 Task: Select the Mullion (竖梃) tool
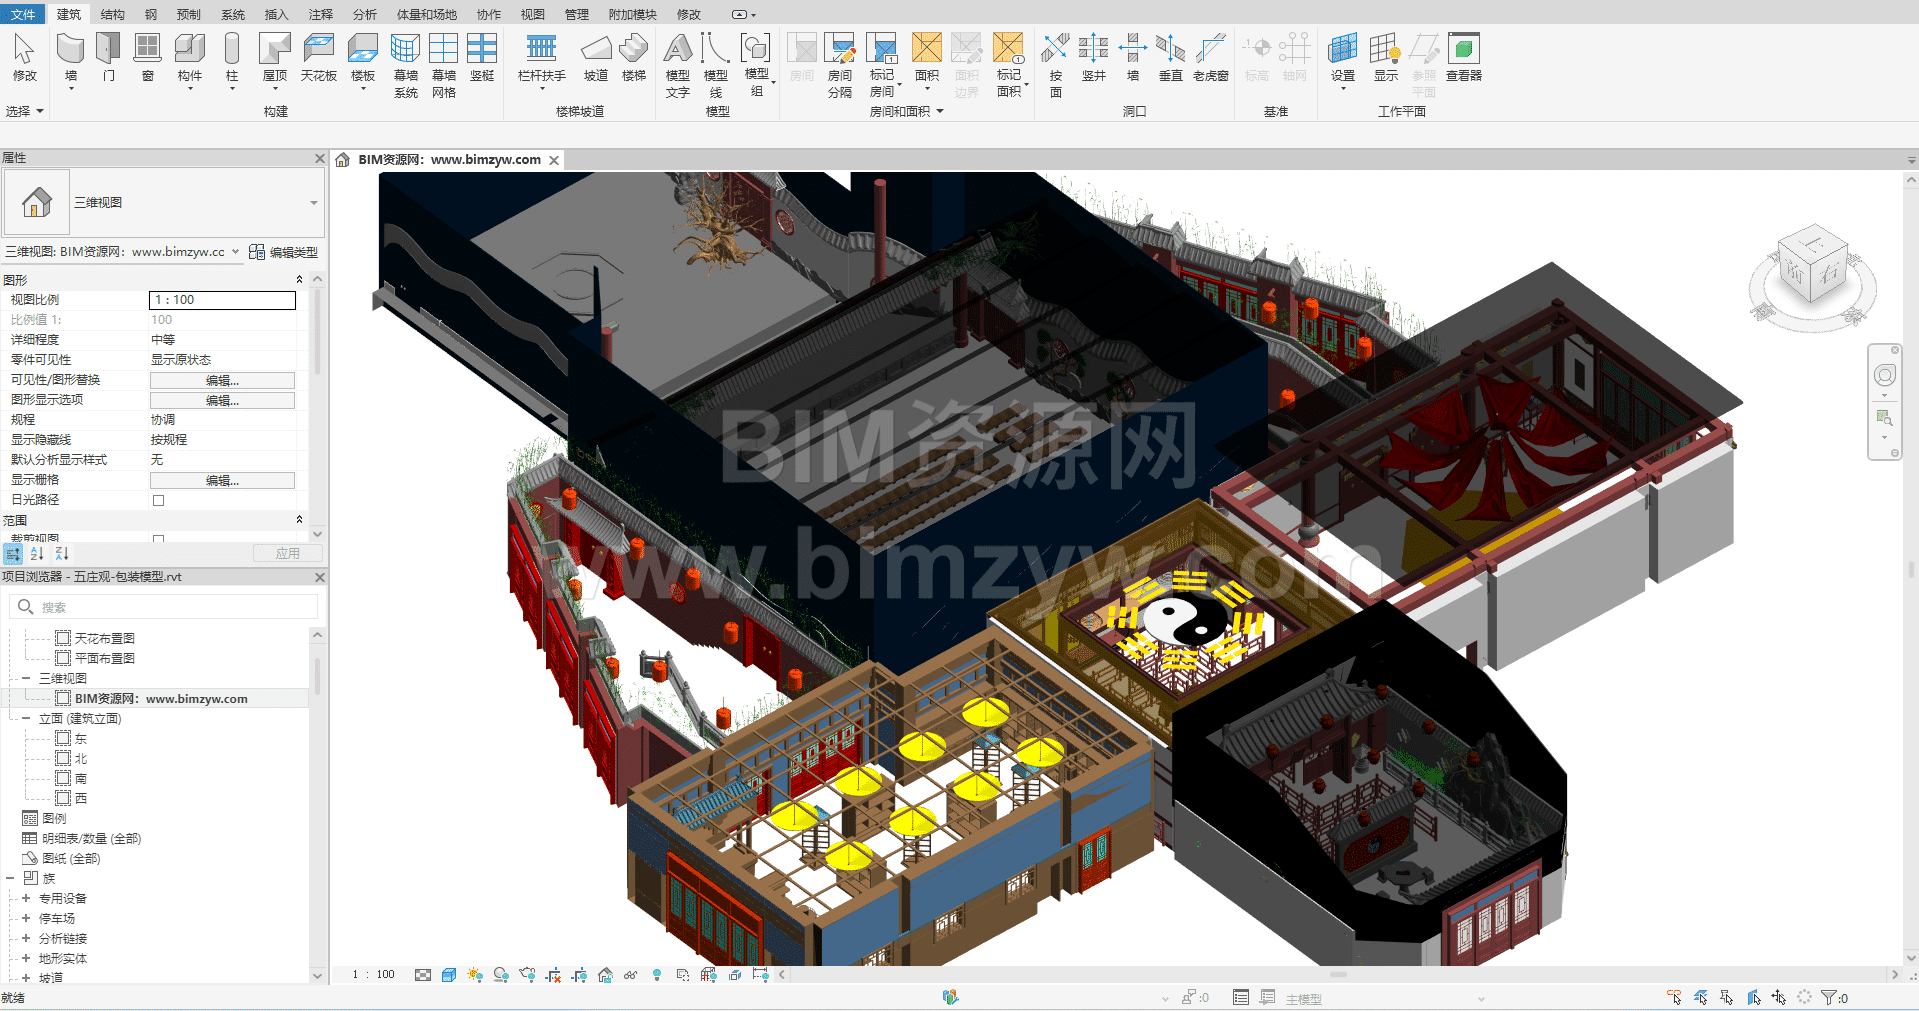coord(482,58)
